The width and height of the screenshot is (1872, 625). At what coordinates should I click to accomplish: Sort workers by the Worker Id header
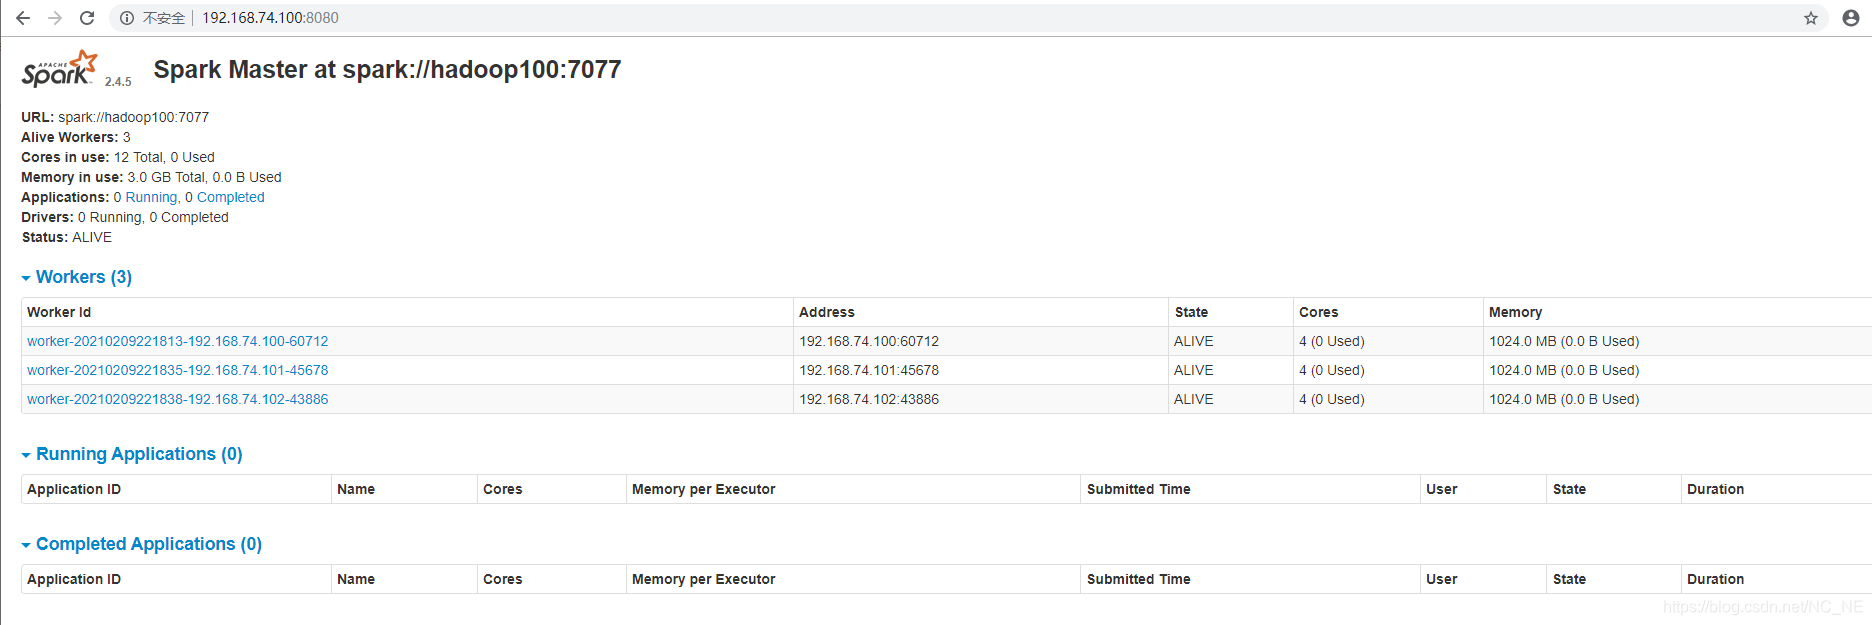pyautogui.click(x=59, y=312)
